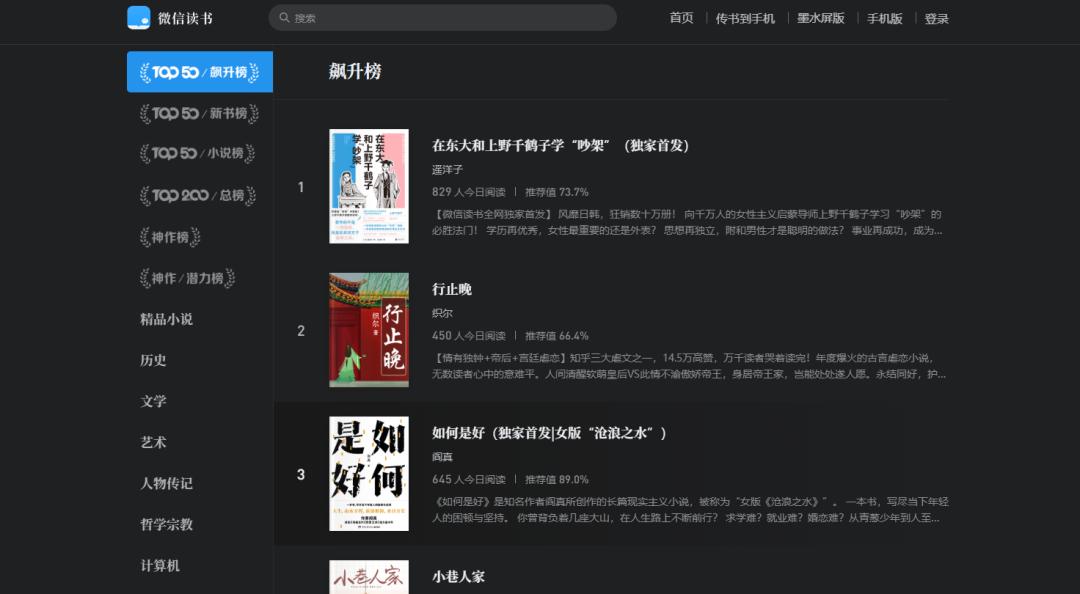The width and height of the screenshot is (1080, 594).
Task: Click the magnifier icon in the search bar
Action: click(x=284, y=17)
